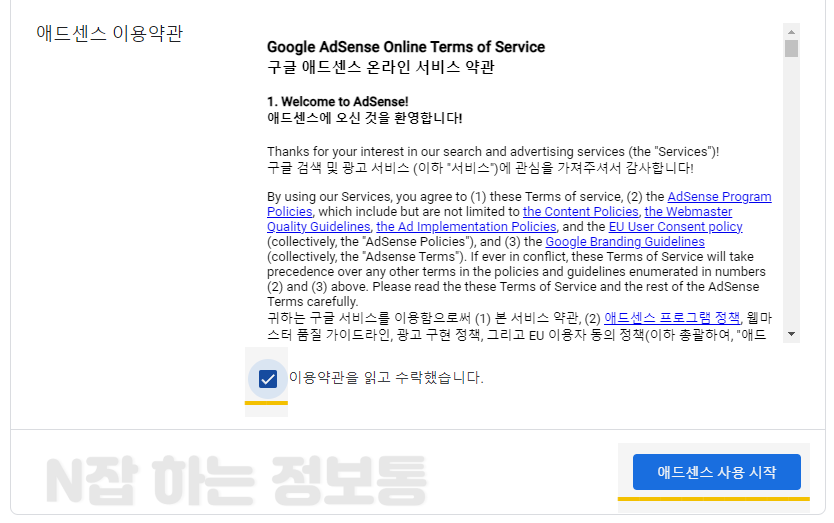834x523 pixels.
Task: Open the 애드센스 프로그램 정책 link
Action: (672, 318)
